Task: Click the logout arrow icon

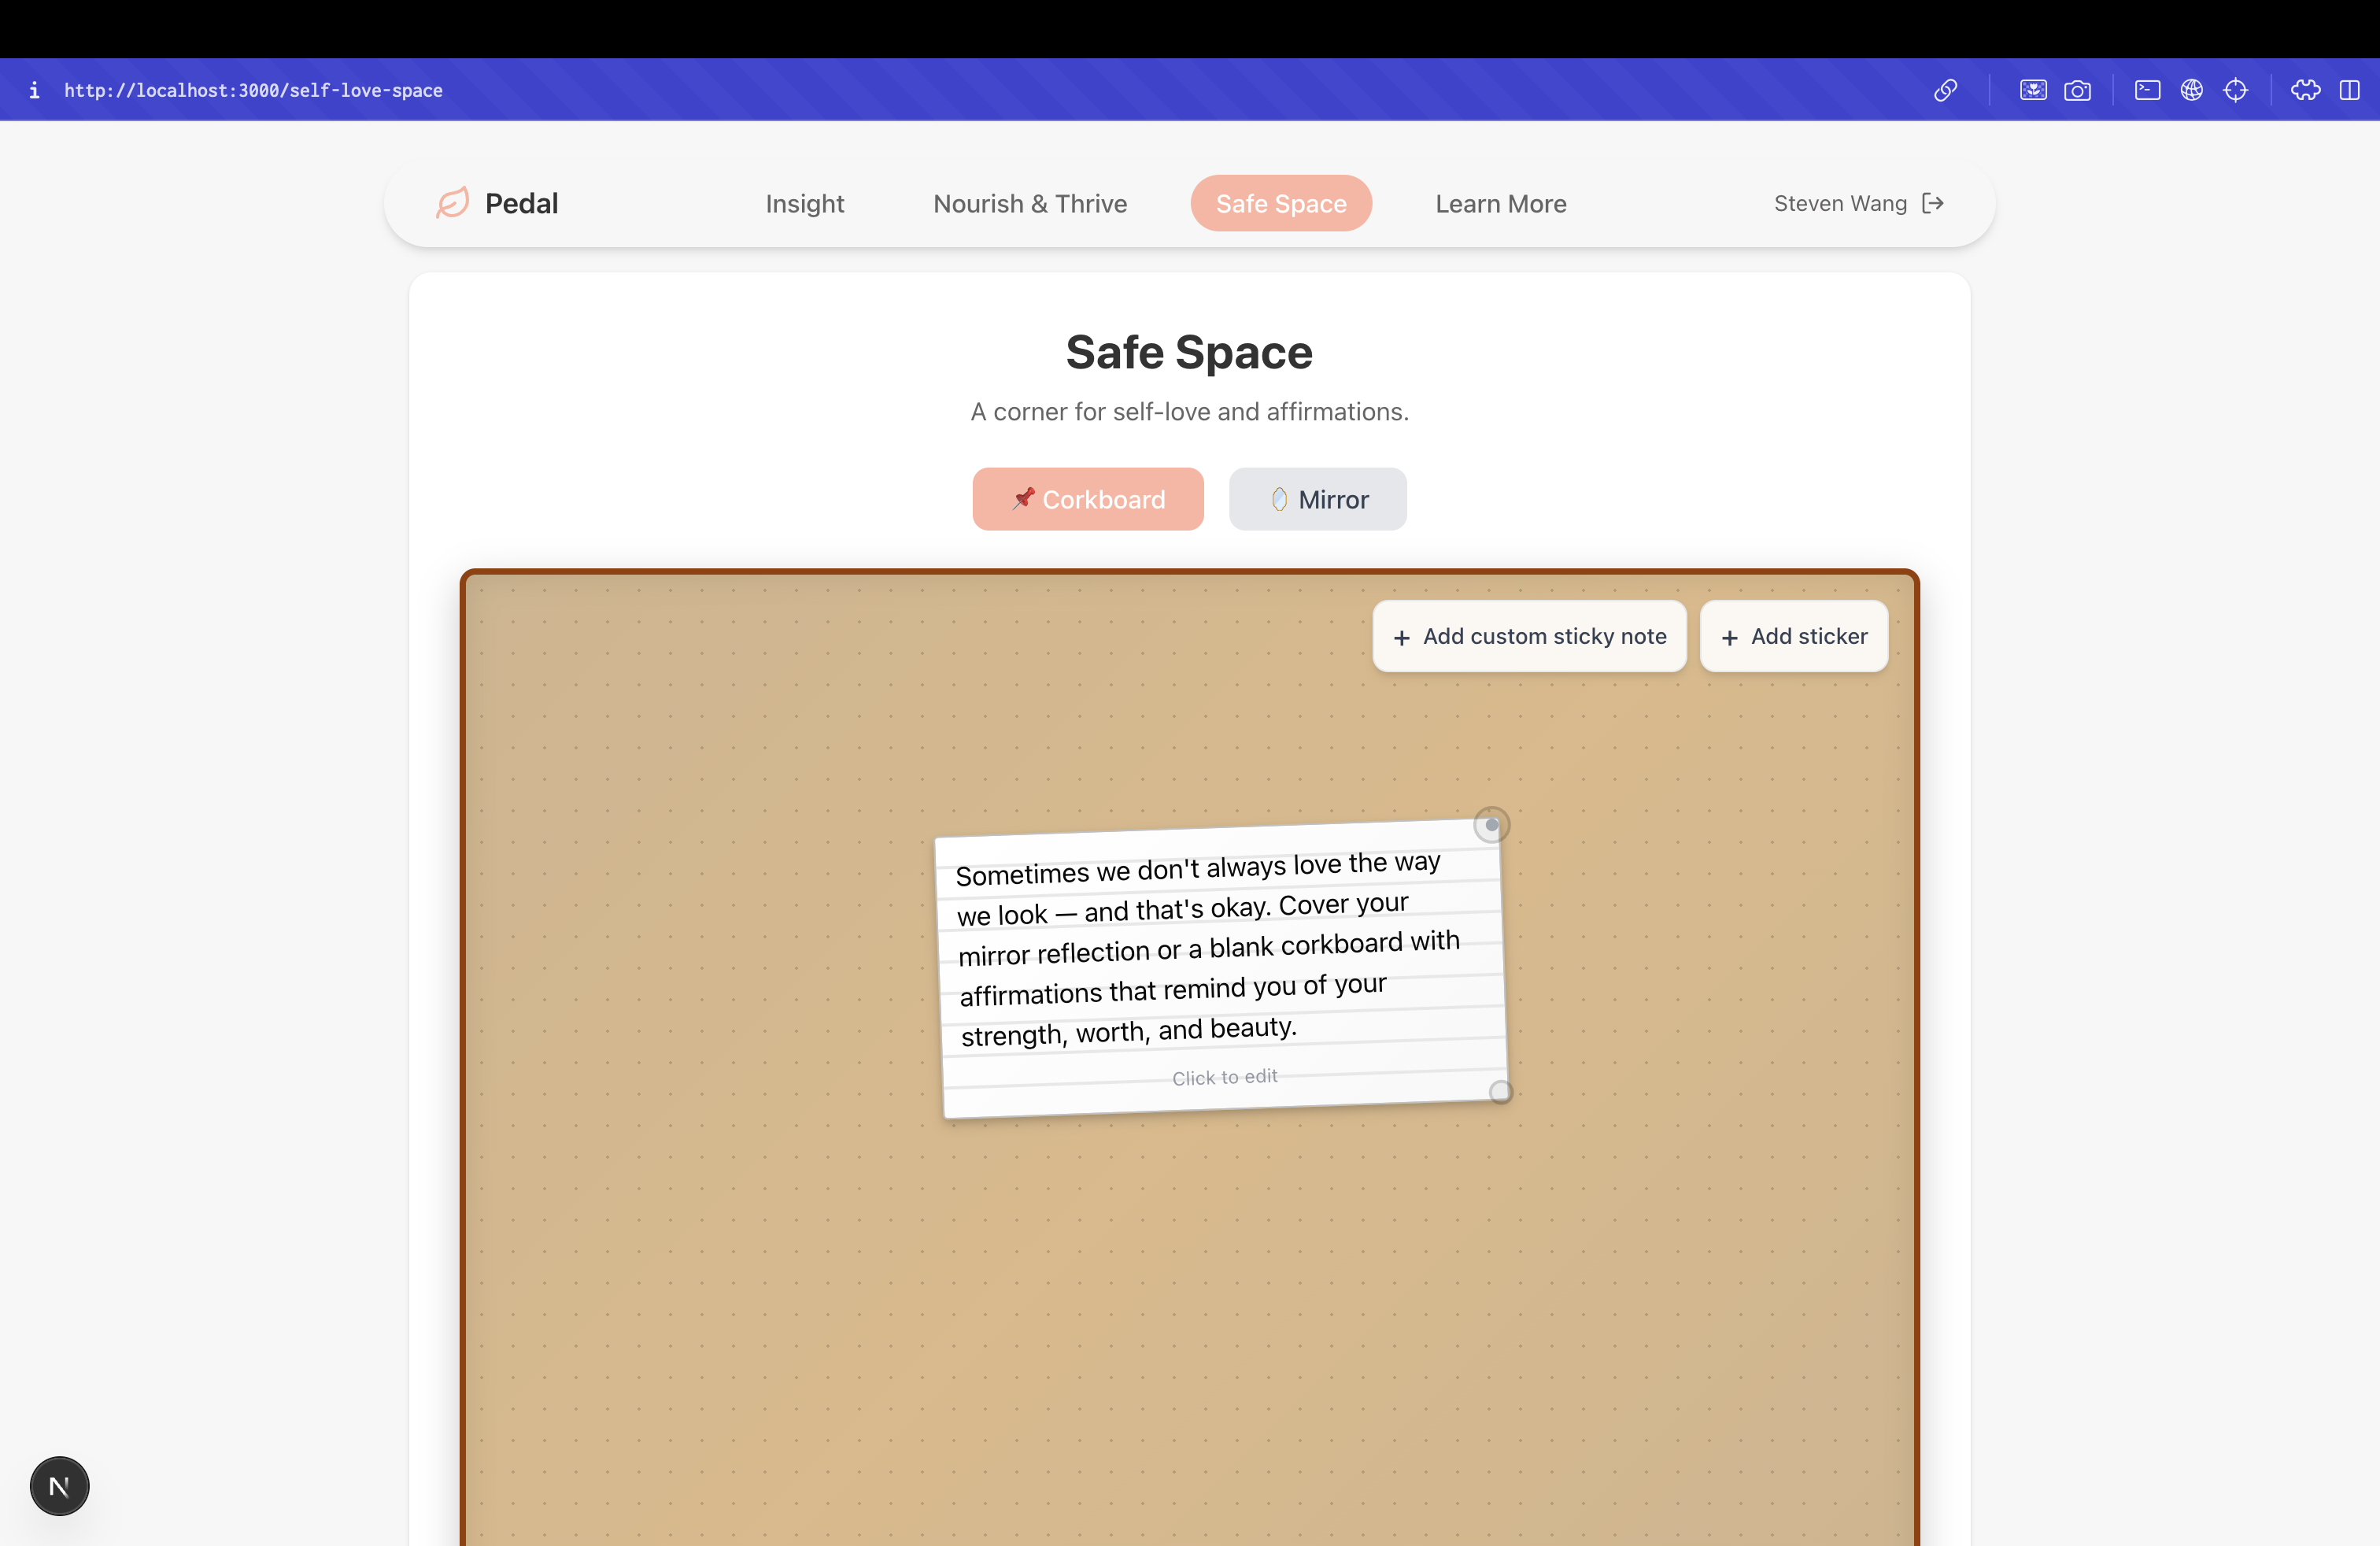Action: pyautogui.click(x=1933, y=203)
